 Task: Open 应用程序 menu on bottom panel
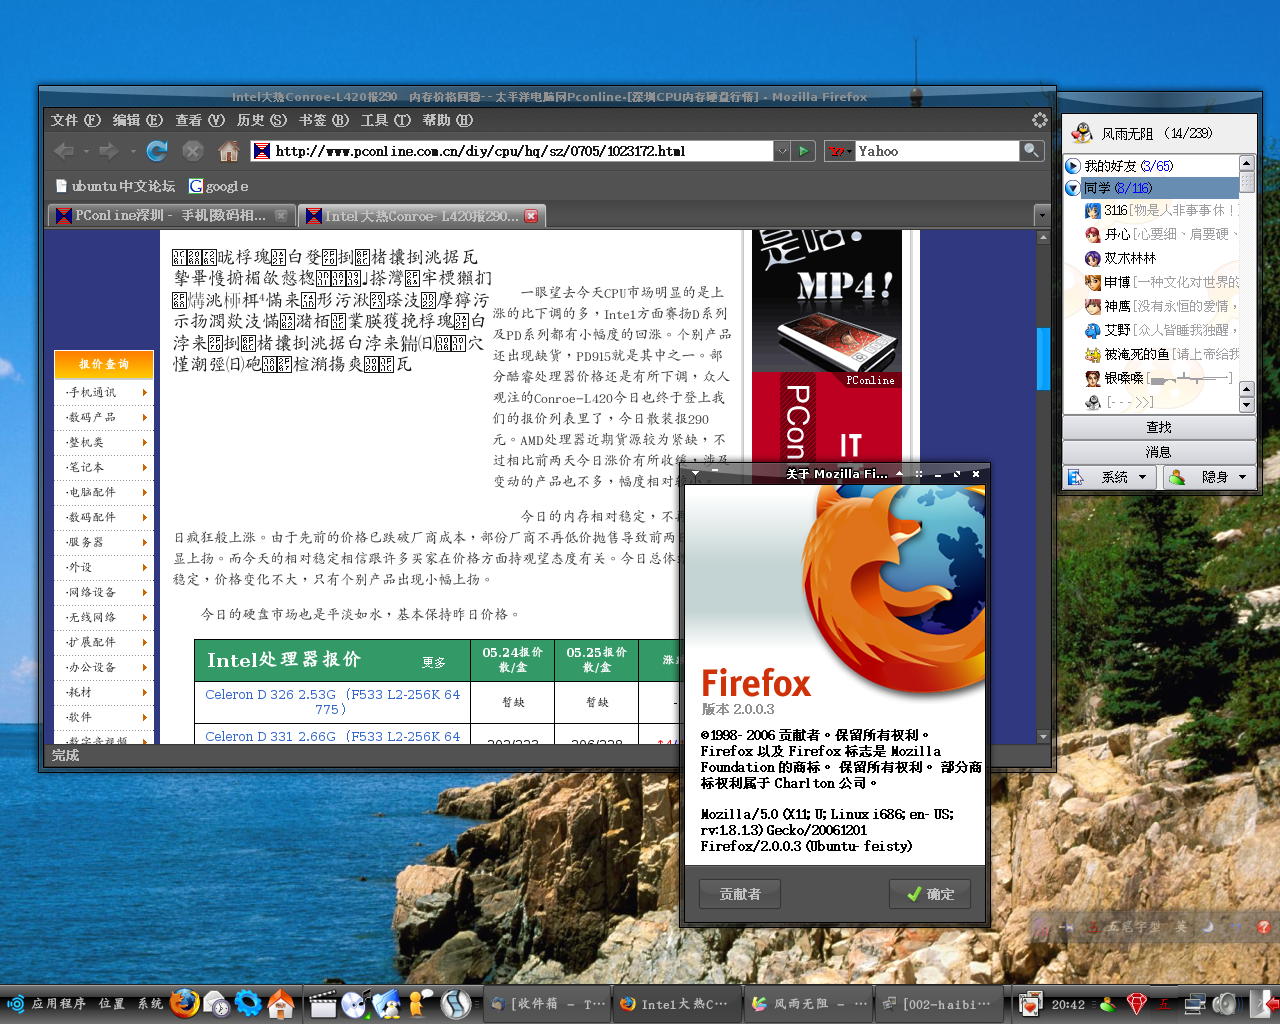[58, 1003]
